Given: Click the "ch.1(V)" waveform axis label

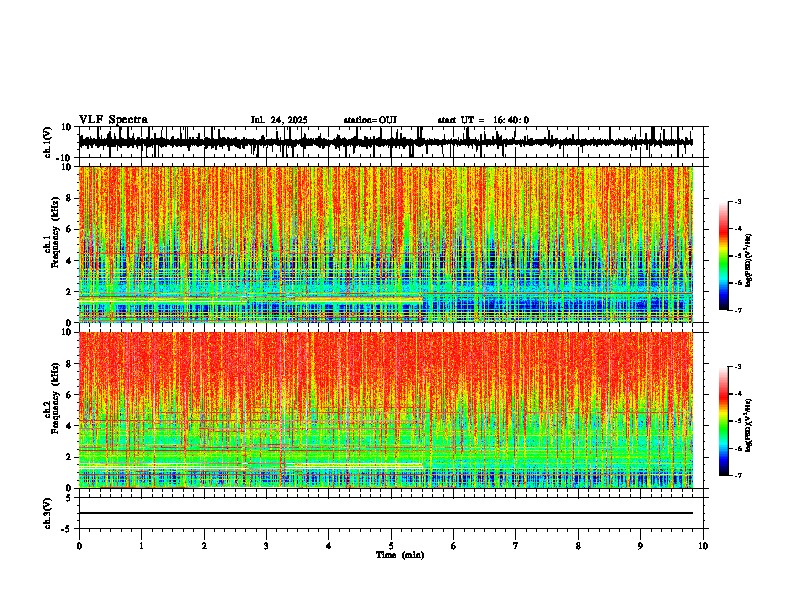Looking at the screenshot, I should [x=48, y=142].
